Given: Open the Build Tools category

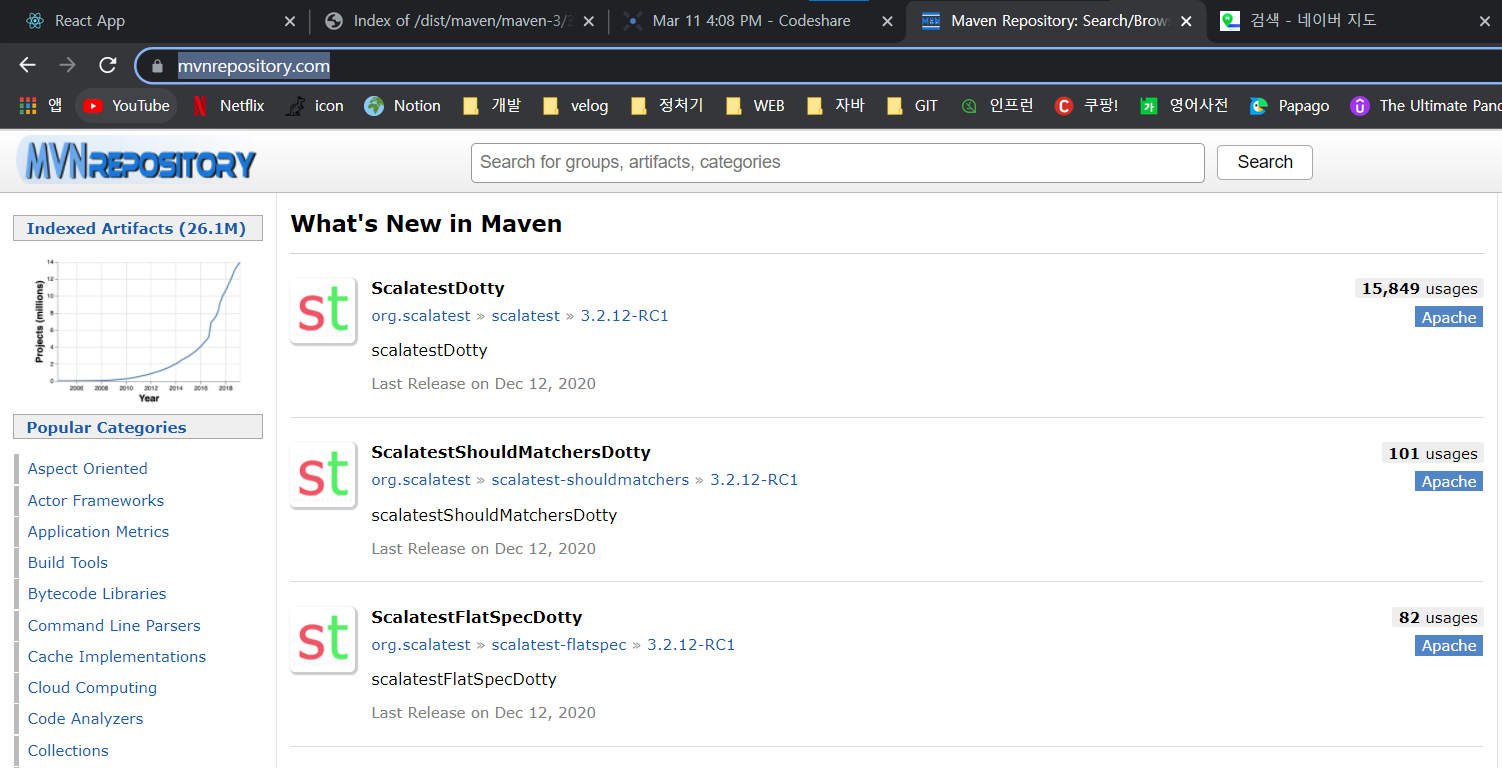Looking at the screenshot, I should click(67, 562).
